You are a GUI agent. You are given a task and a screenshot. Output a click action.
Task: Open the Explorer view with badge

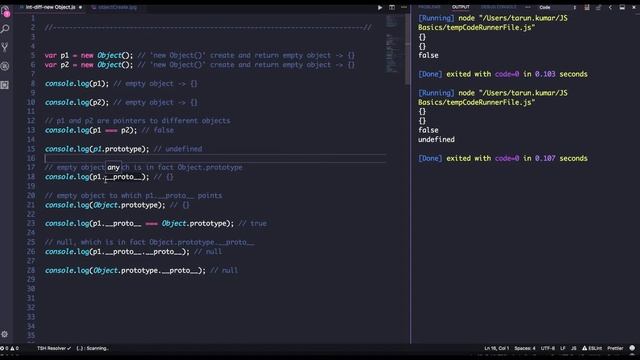pyautogui.click(x=5, y=11)
